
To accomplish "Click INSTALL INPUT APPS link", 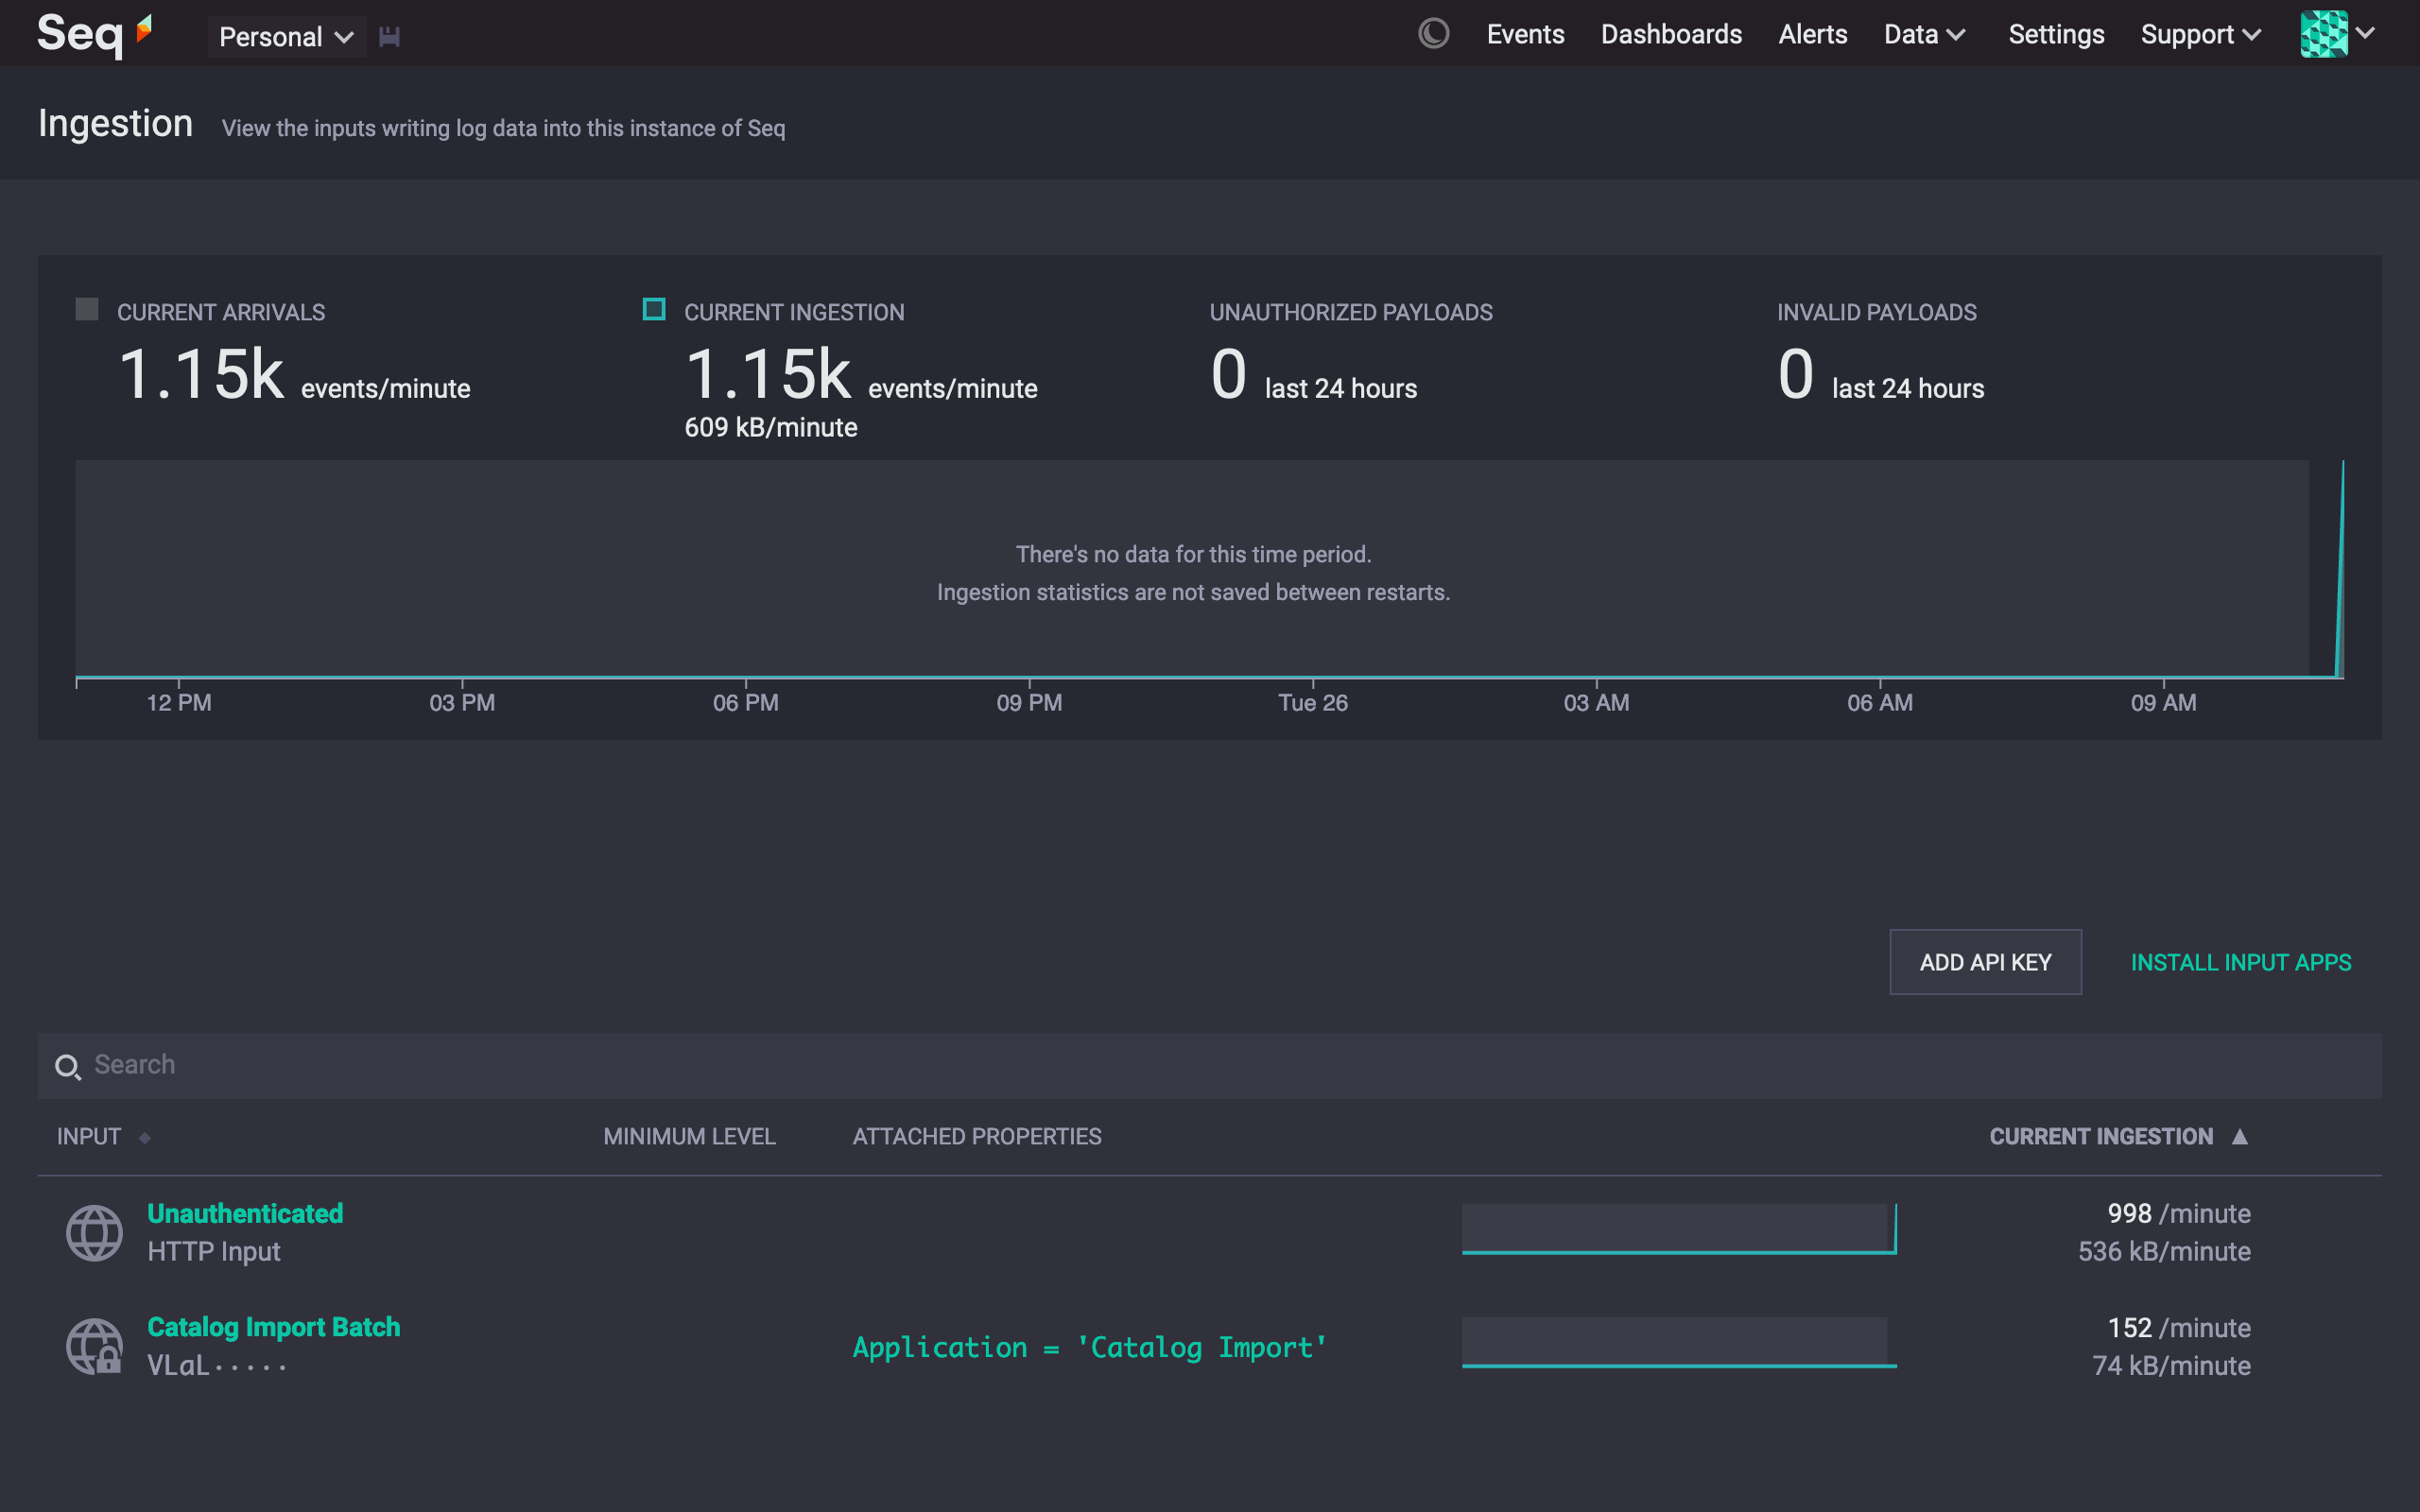I will 2240,960.
